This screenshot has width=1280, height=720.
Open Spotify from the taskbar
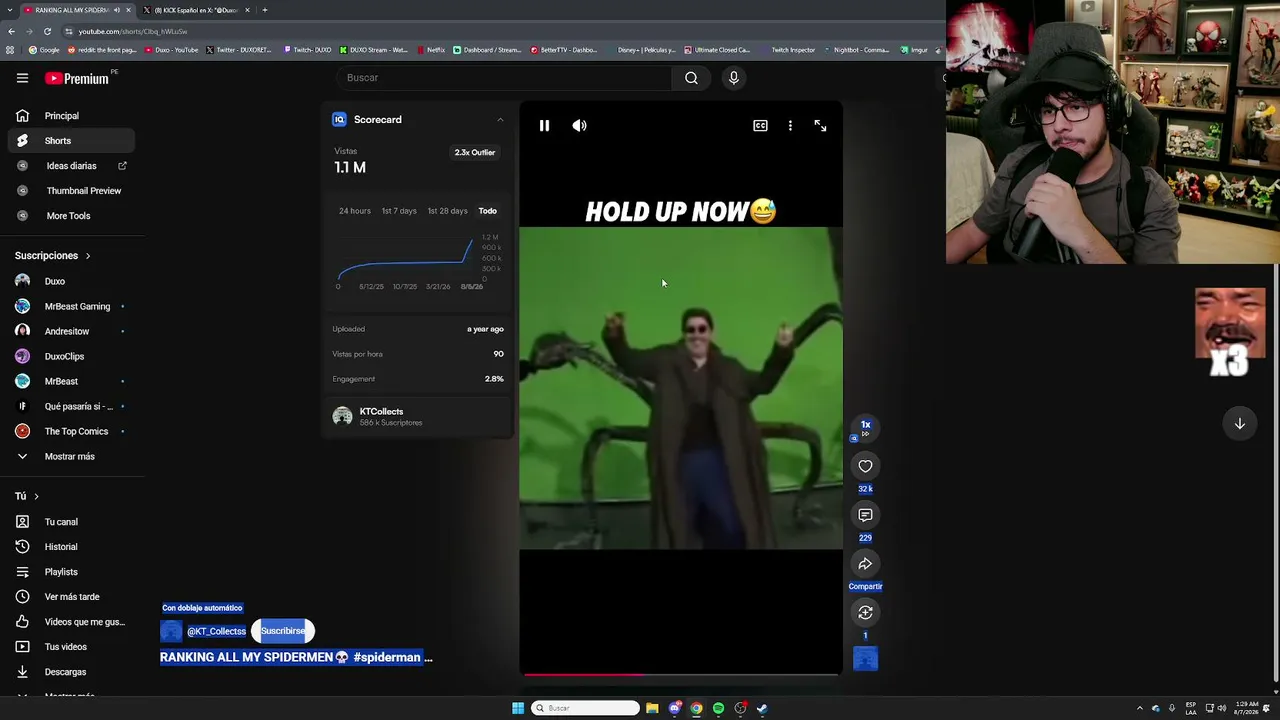coord(718,708)
